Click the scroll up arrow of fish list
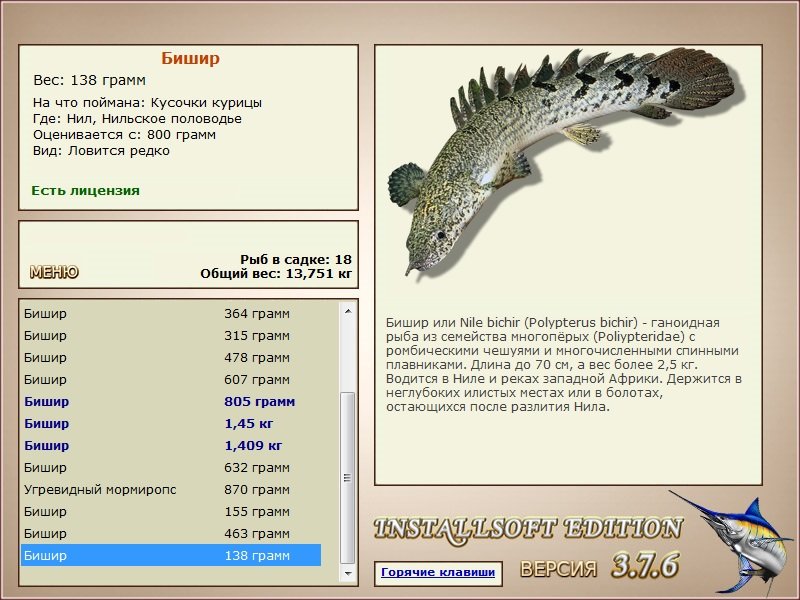 tap(348, 311)
